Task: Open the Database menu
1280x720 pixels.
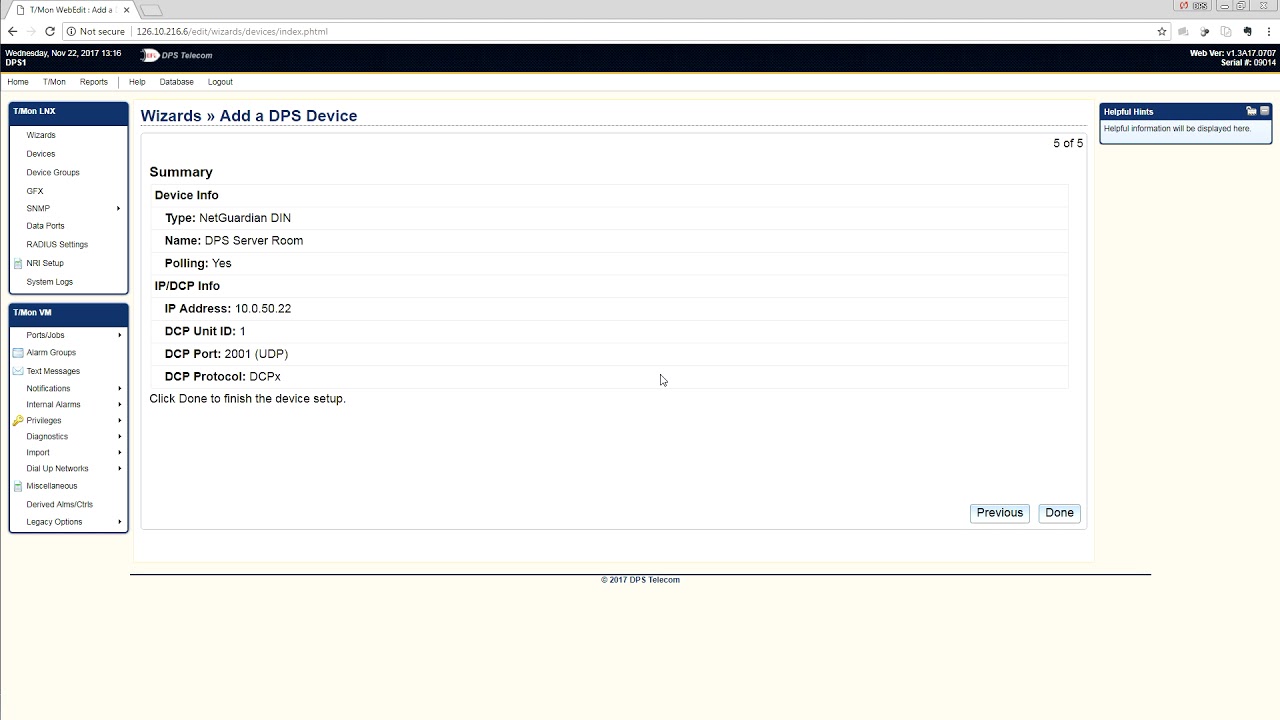Action: (177, 82)
